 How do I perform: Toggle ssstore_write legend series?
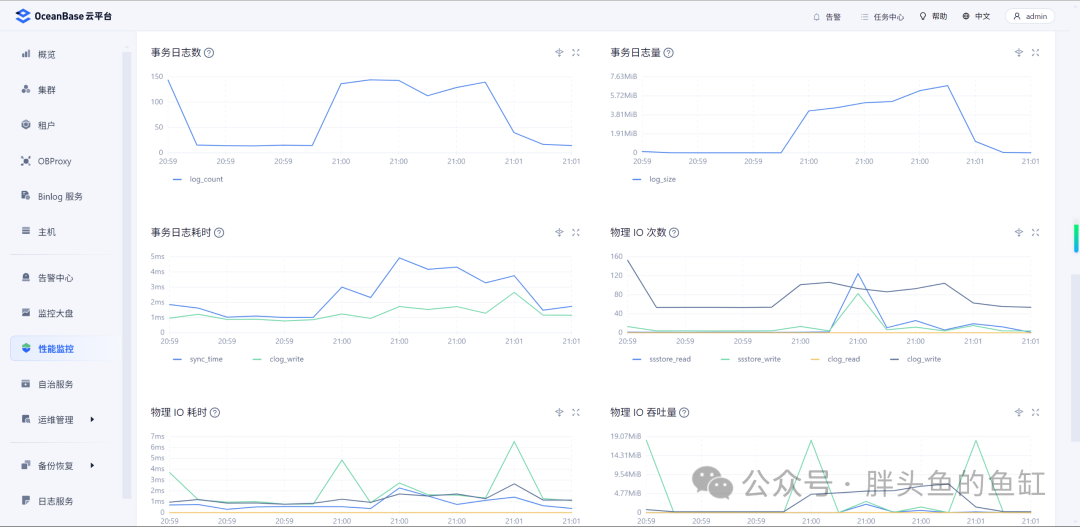(750, 360)
